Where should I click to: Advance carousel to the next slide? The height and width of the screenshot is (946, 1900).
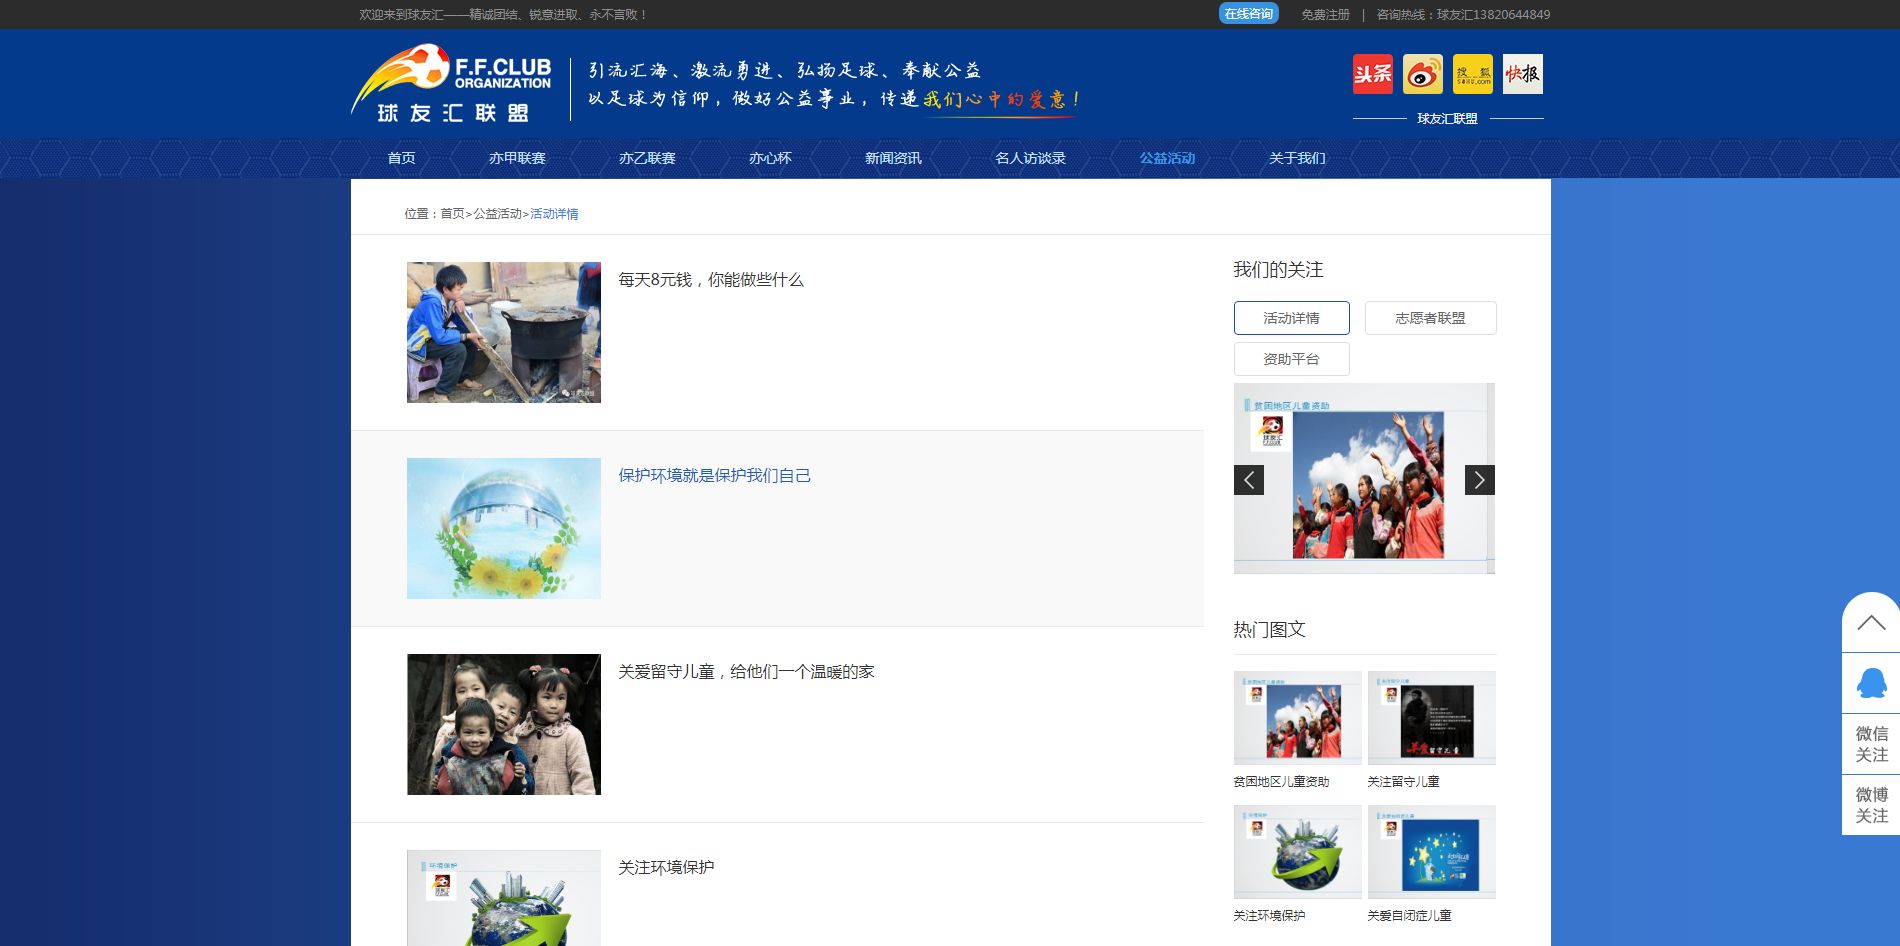(1479, 480)
